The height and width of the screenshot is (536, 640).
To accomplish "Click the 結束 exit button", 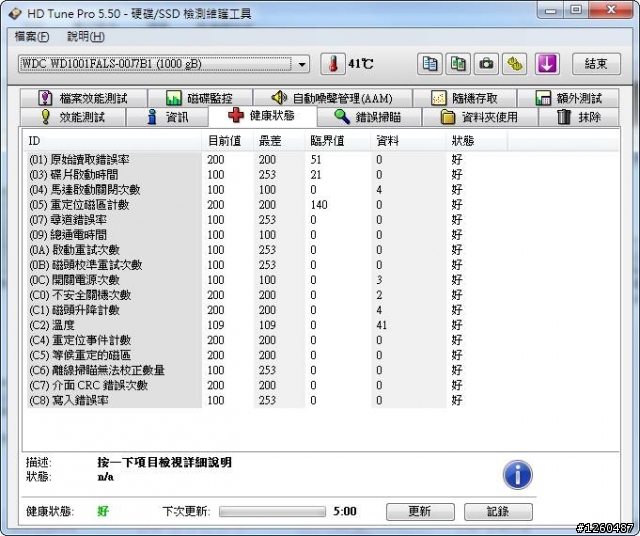I will tap(596, 64).
